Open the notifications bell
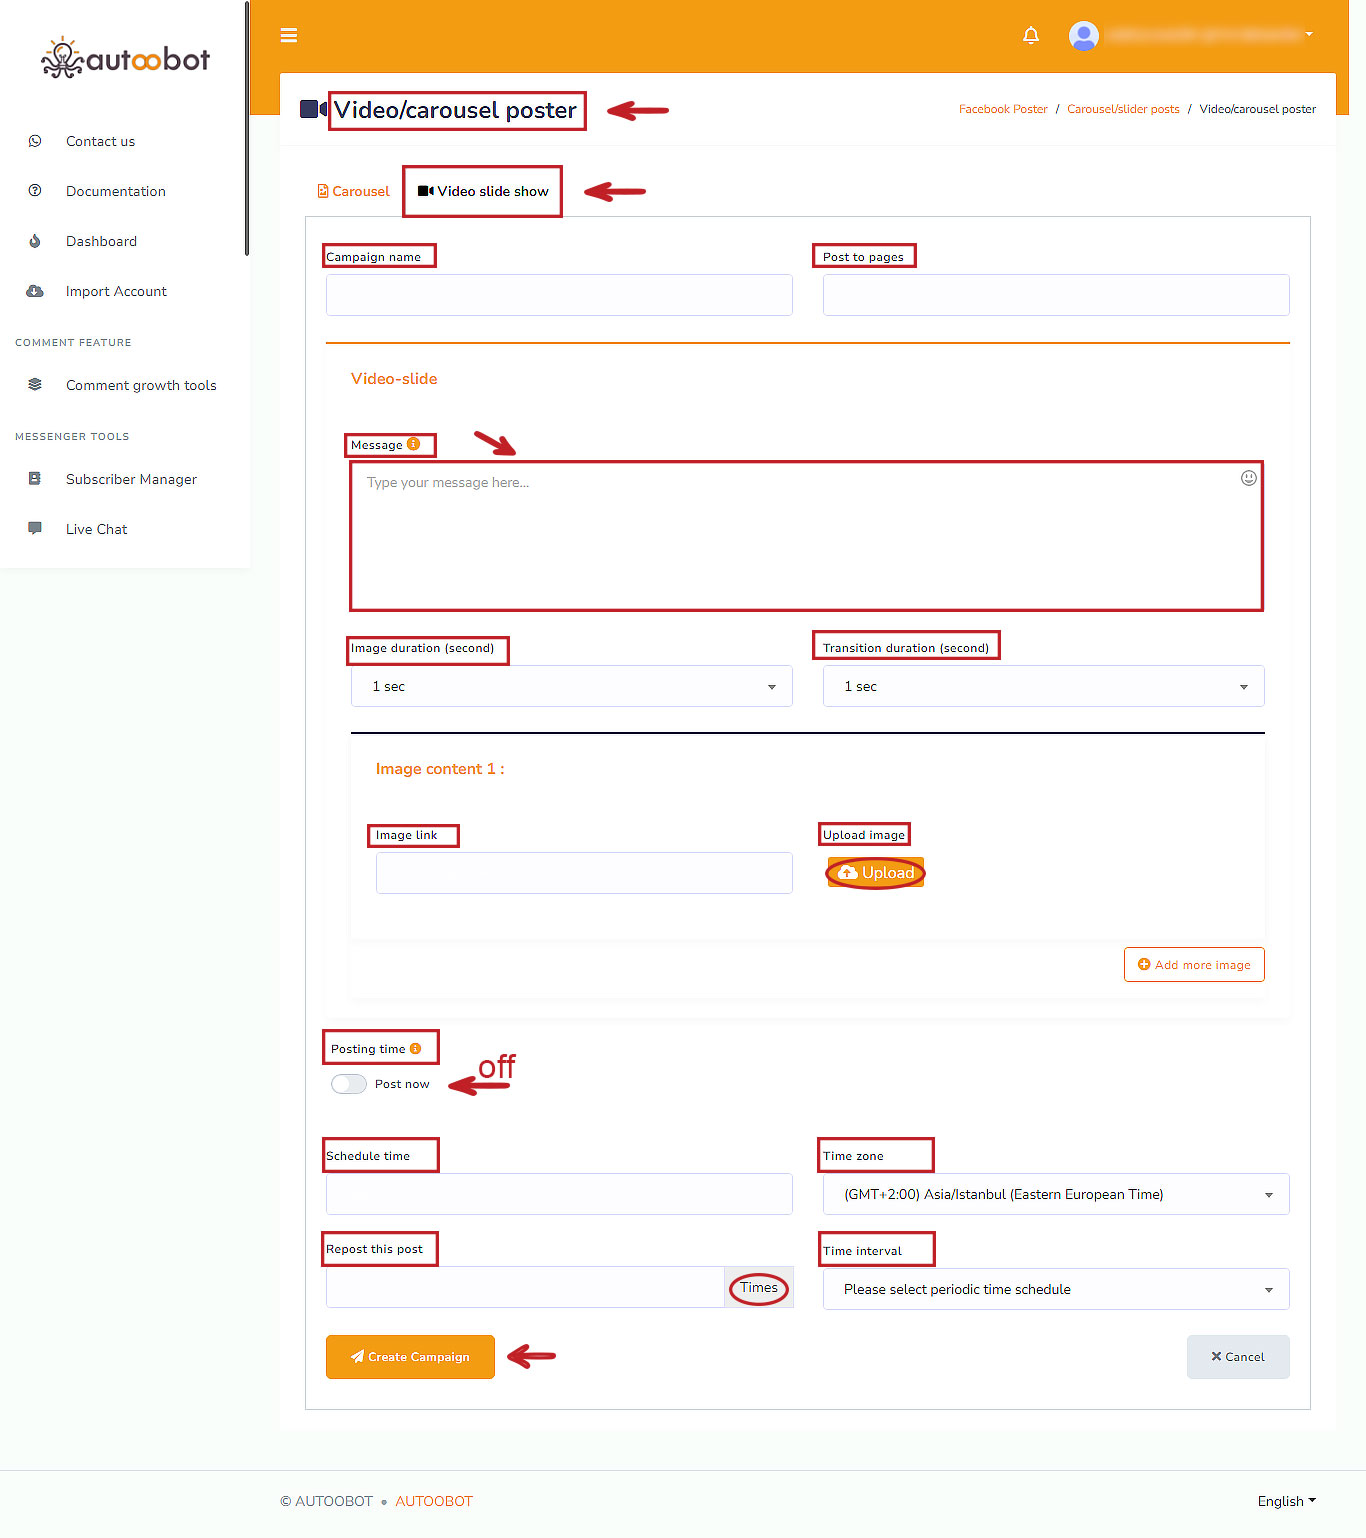Image resolution: width=1366 pixels, height=1538 pixels. (x=1031, y=36)
